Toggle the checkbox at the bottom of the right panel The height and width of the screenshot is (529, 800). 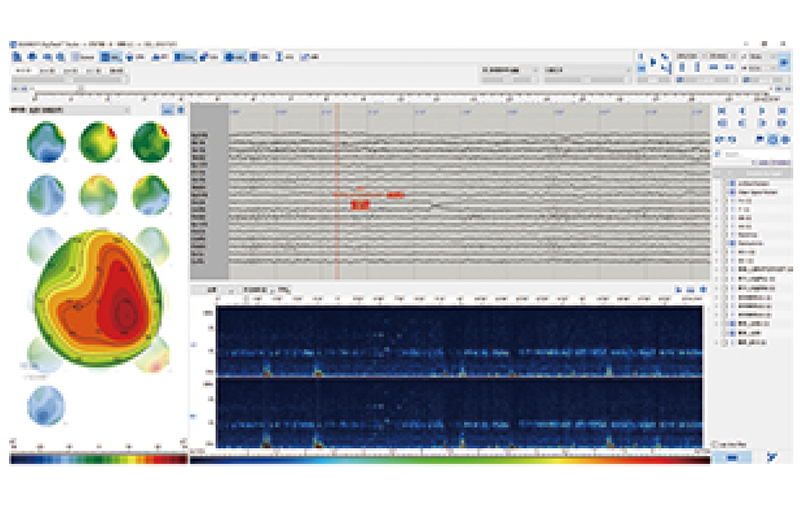tap(714, 443)
